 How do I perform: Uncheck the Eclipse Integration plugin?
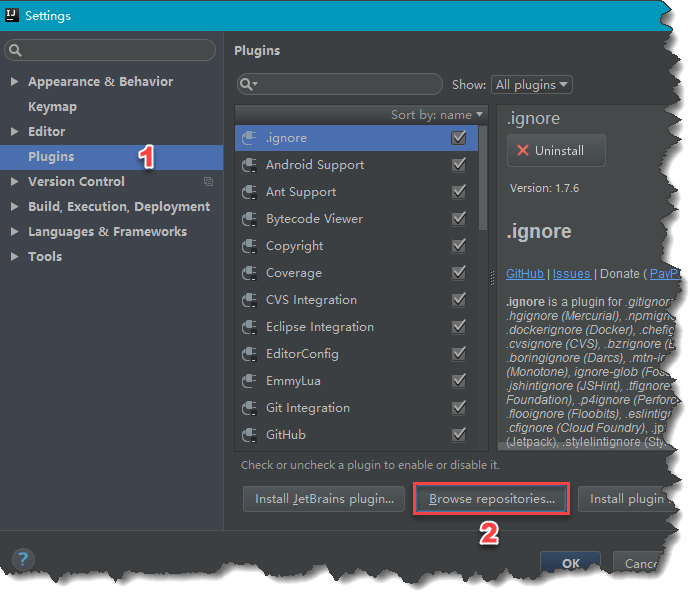click(x=459, y=326)
